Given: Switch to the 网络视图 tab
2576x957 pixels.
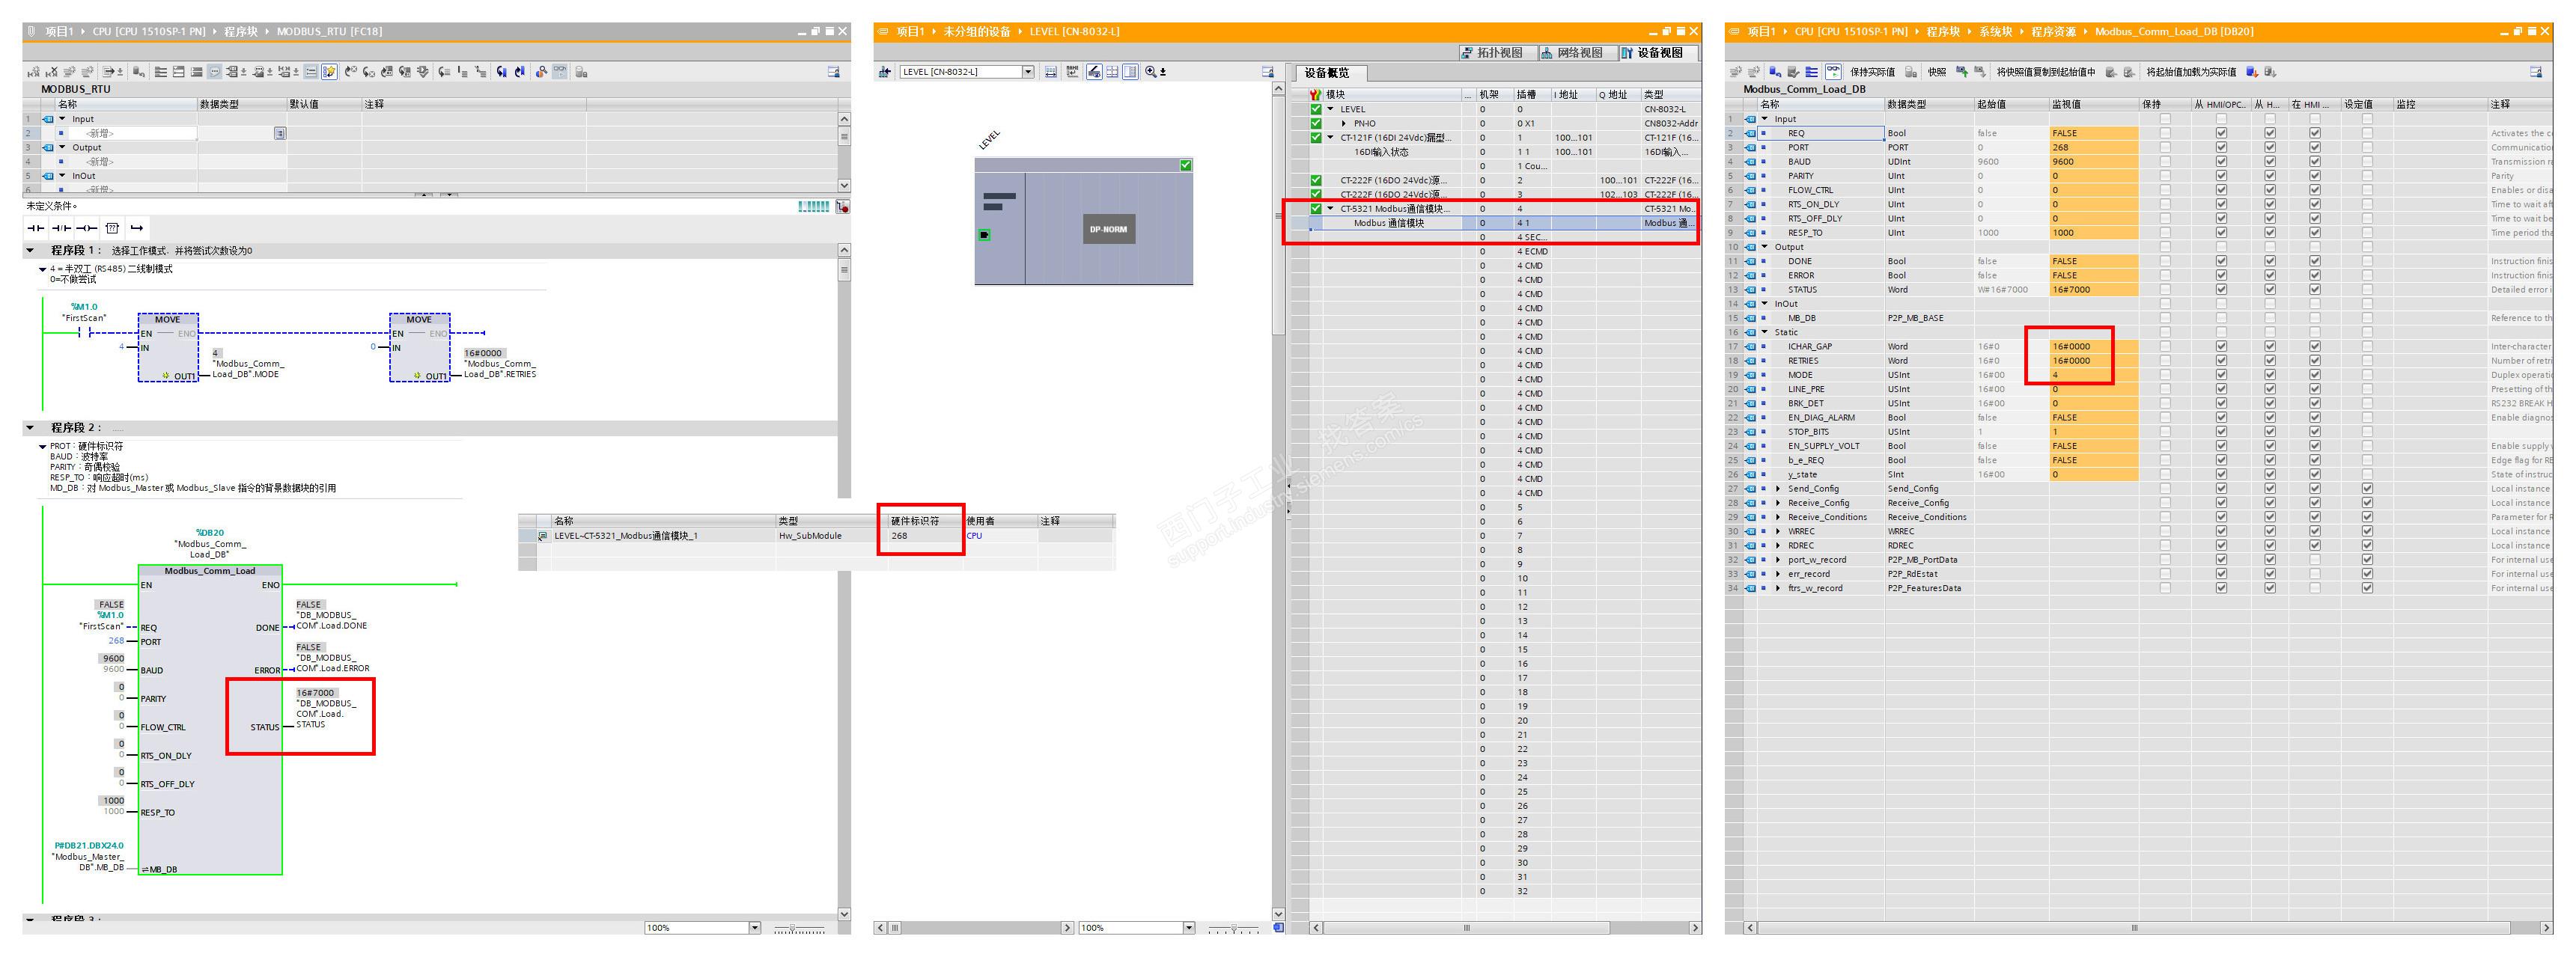Looking at the screenshot, I should click(x=1572, y=53).
